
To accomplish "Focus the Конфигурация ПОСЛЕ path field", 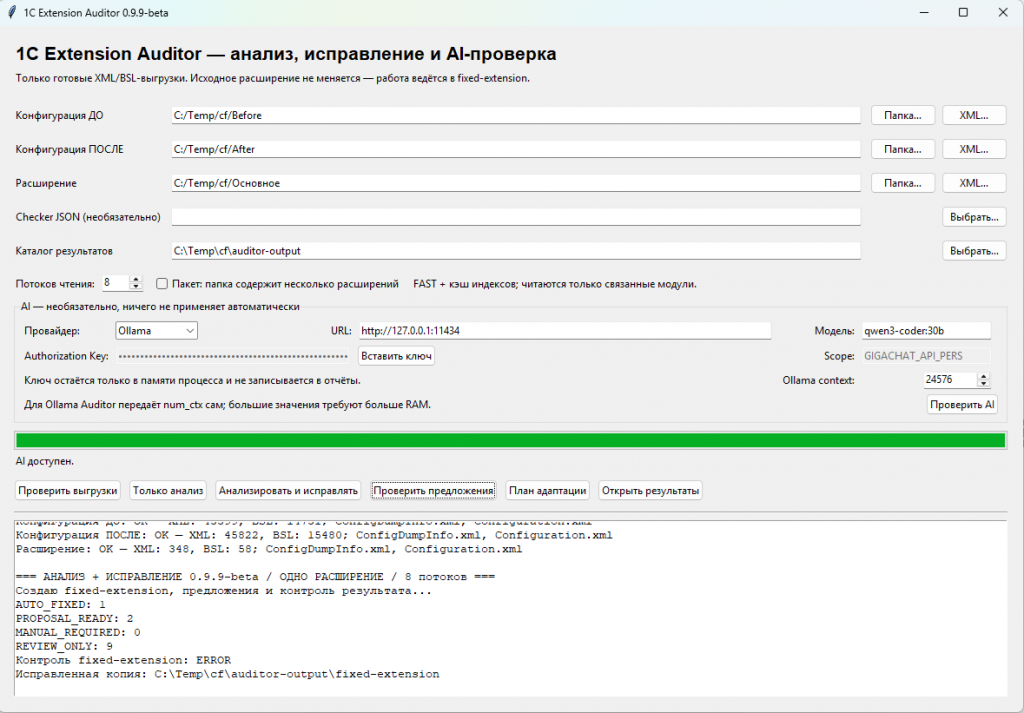I will tap(516, 150).
